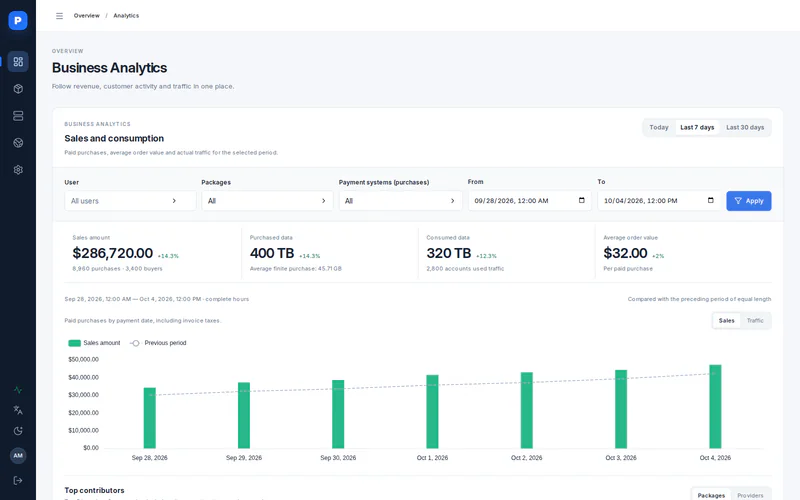The image size is (800, 500).
Task: Click the From date input field
Action: pyautogui.click(x=530, y=201)
